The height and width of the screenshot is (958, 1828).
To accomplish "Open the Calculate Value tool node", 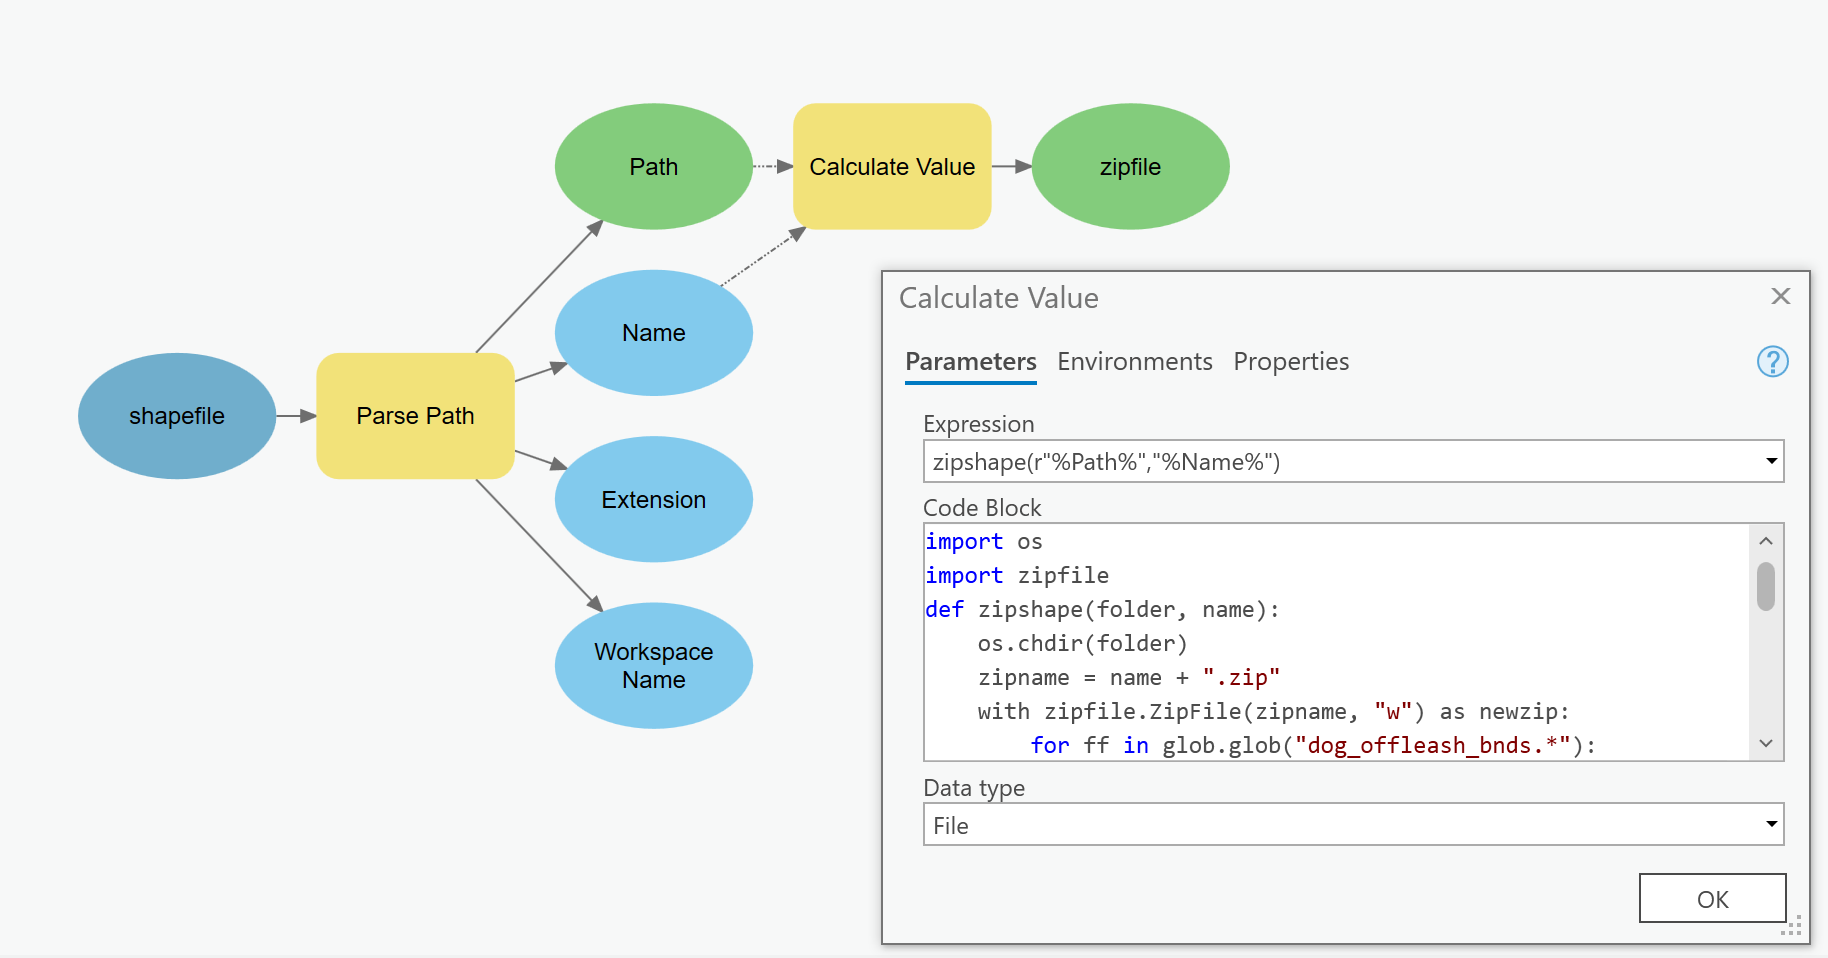I will (x=891, y=166).
